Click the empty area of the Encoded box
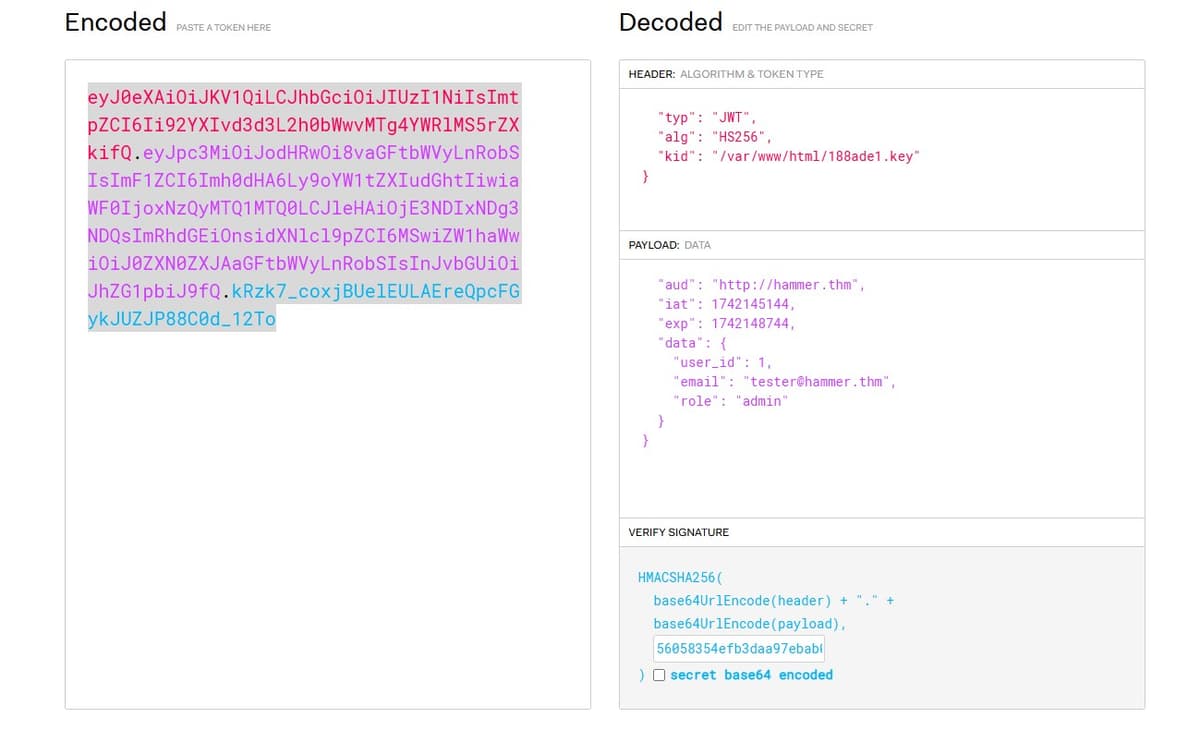The image size is (1200, 733). (327, 520)
